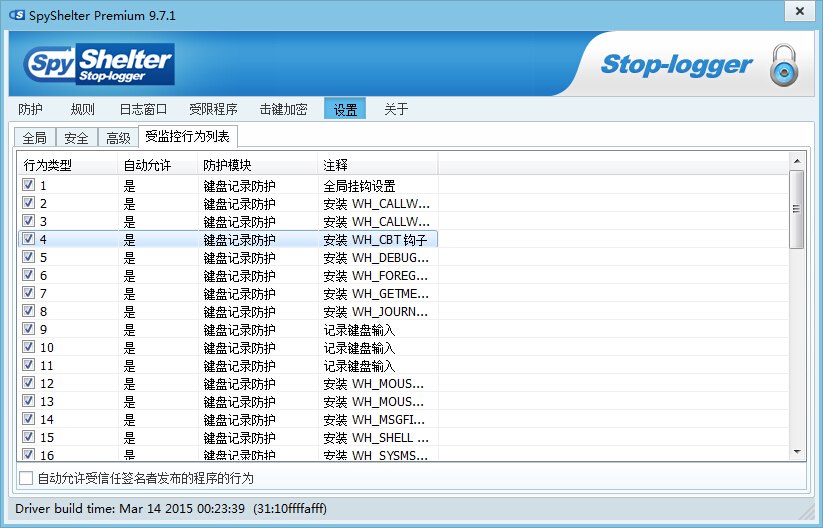The height and width of the screenshot is (528, 823).
Task: Select the 安装 WH_MSGFI... comment cell
Action: click(374, 419)
